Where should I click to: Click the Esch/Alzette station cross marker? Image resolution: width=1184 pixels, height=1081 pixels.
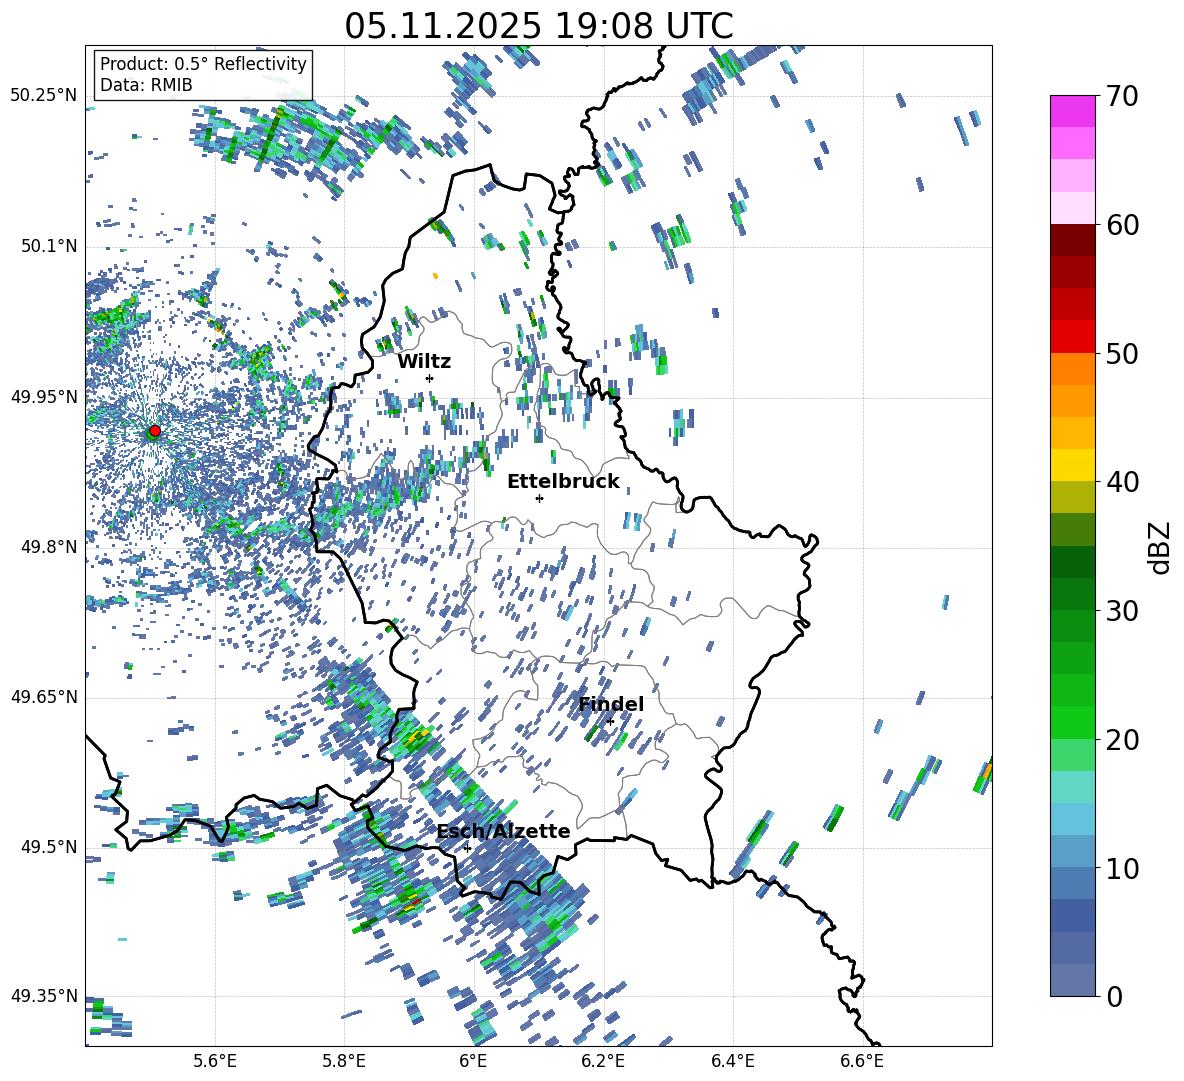(467, 848)
